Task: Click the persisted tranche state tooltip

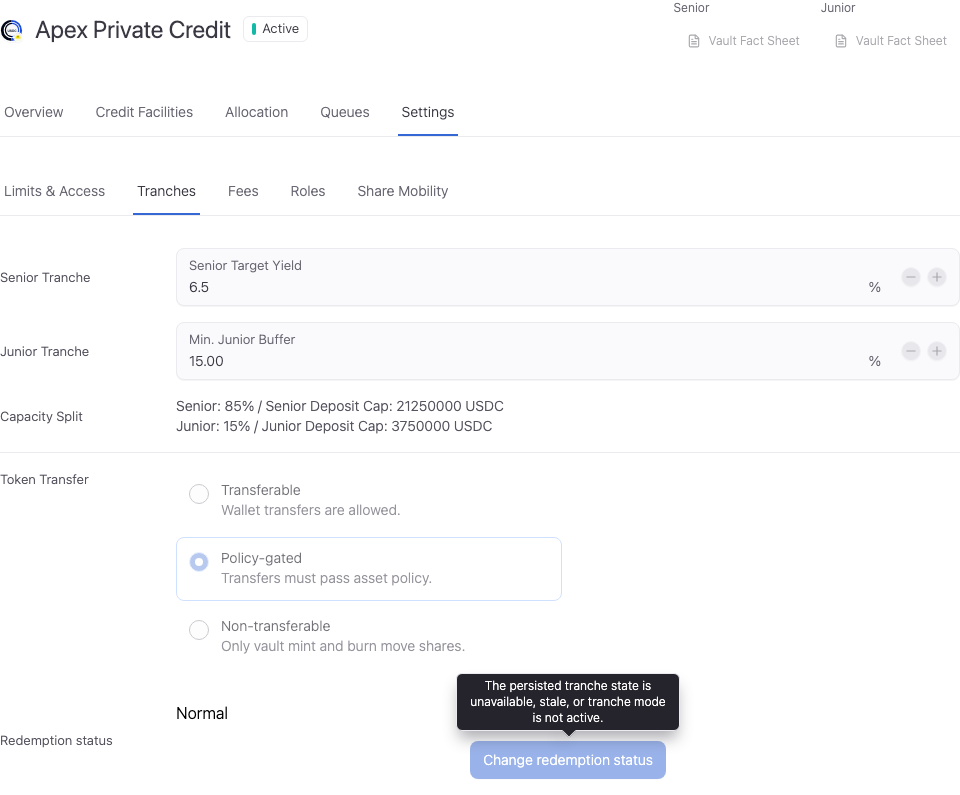Action: point(568,702)
